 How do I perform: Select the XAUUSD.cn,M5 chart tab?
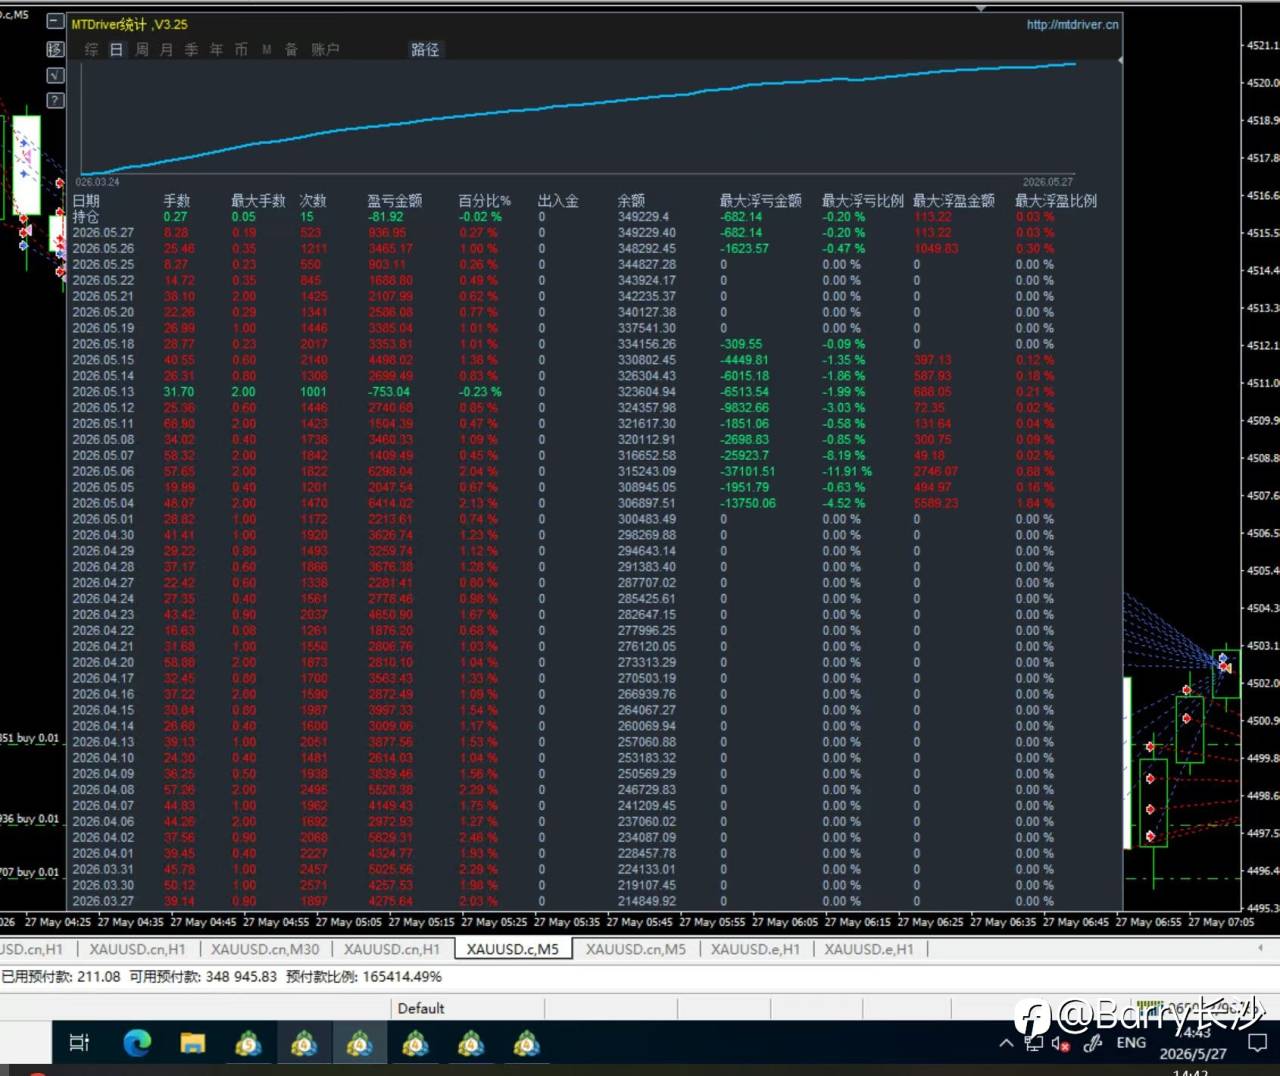(636, 949)
